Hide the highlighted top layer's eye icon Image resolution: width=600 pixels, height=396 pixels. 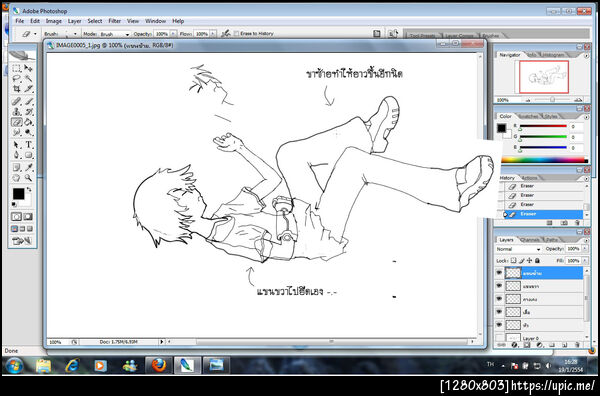pyautogui.click(x=499, y=272)
